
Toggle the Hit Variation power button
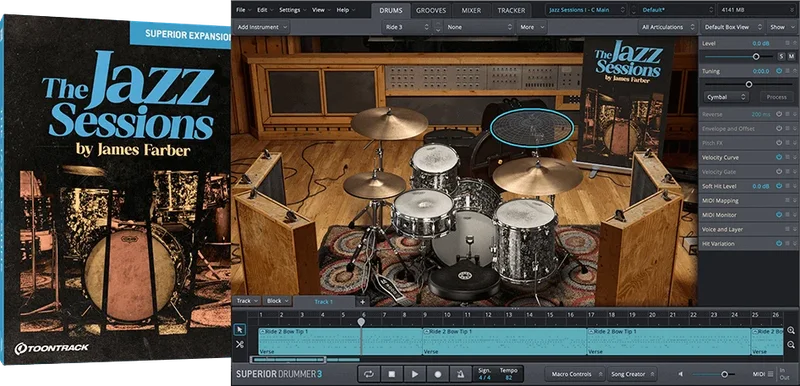pyautogui.click(x=779, y=244)
